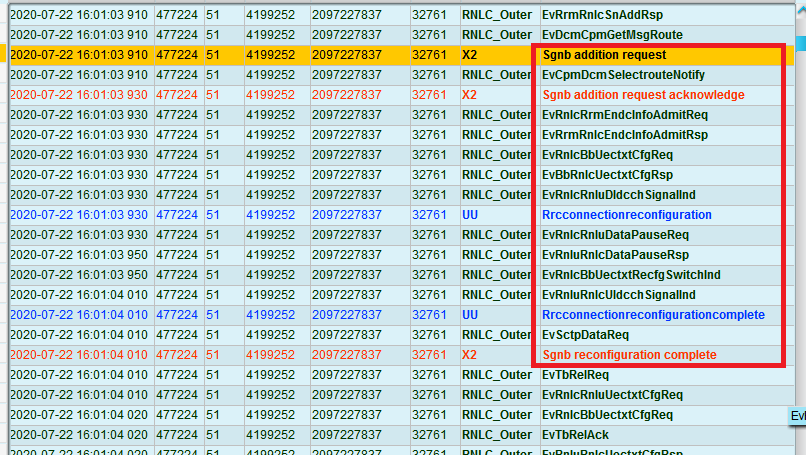Select the EvRnlcRnluUectxtCfgReq event
Screen dimensions: 806x455
(x=612, y=395)
